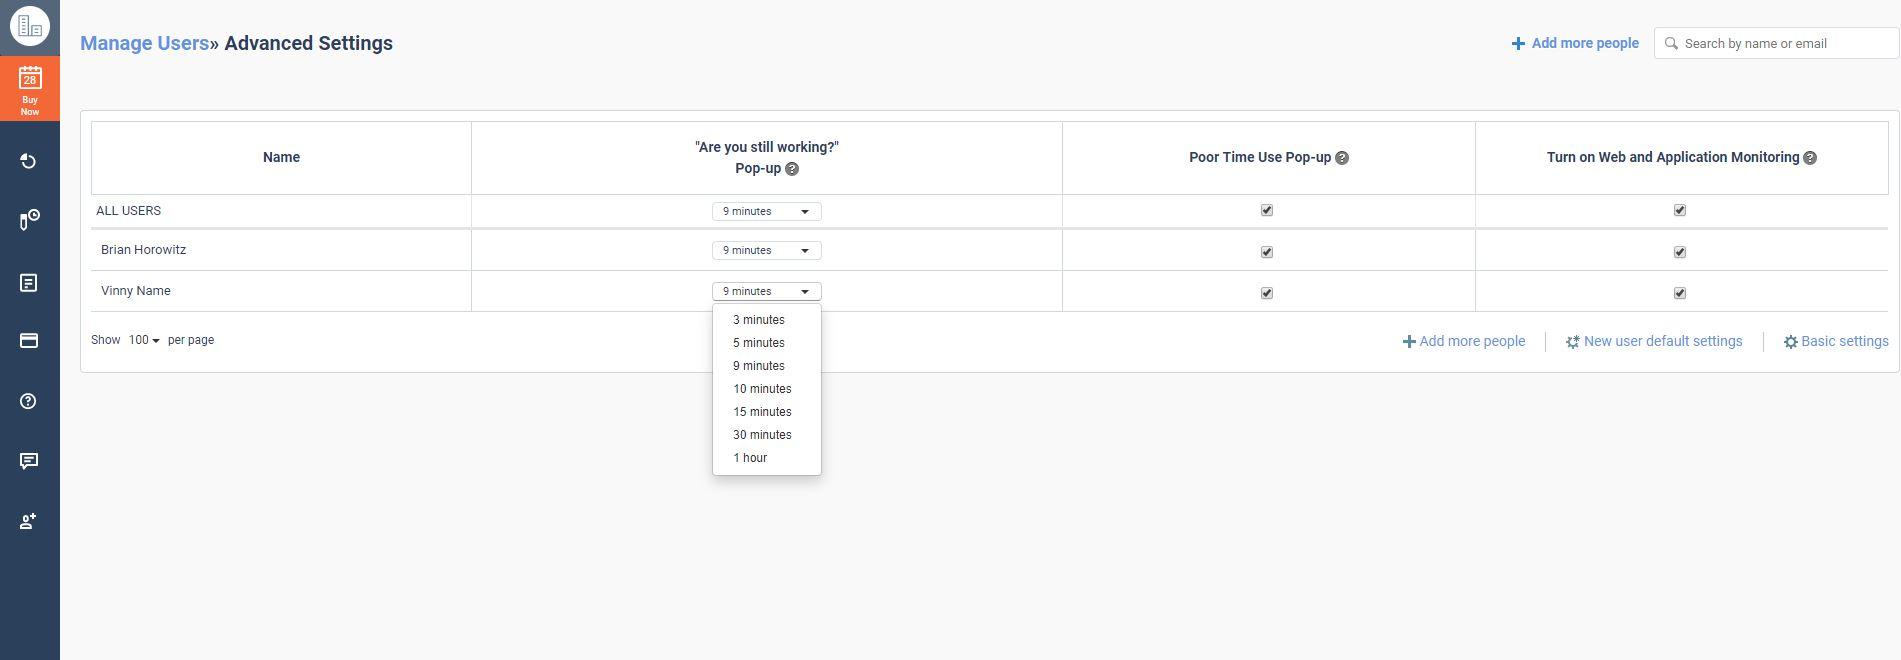Uncheck Poor Time Use Pop-up for ALL USERS

[x=1267, y=210]
